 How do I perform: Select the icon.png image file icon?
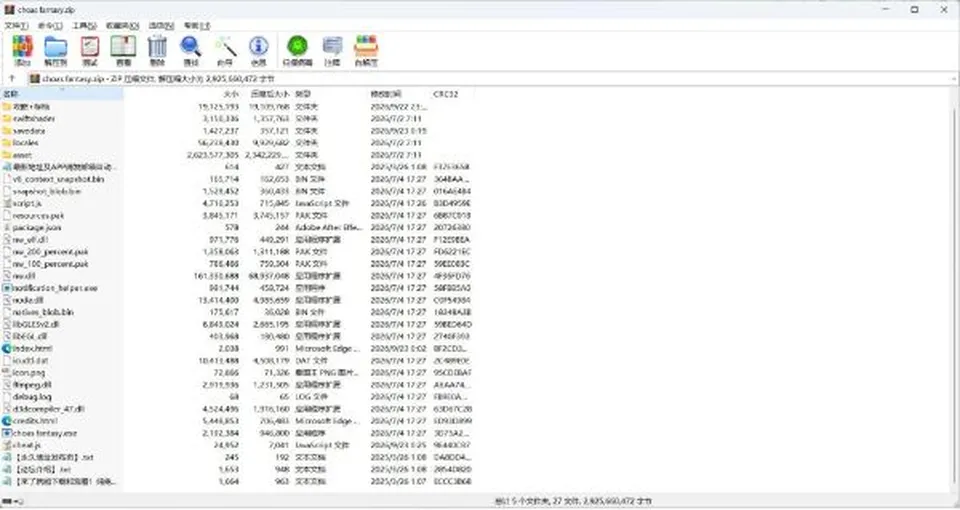pos(7,372)
